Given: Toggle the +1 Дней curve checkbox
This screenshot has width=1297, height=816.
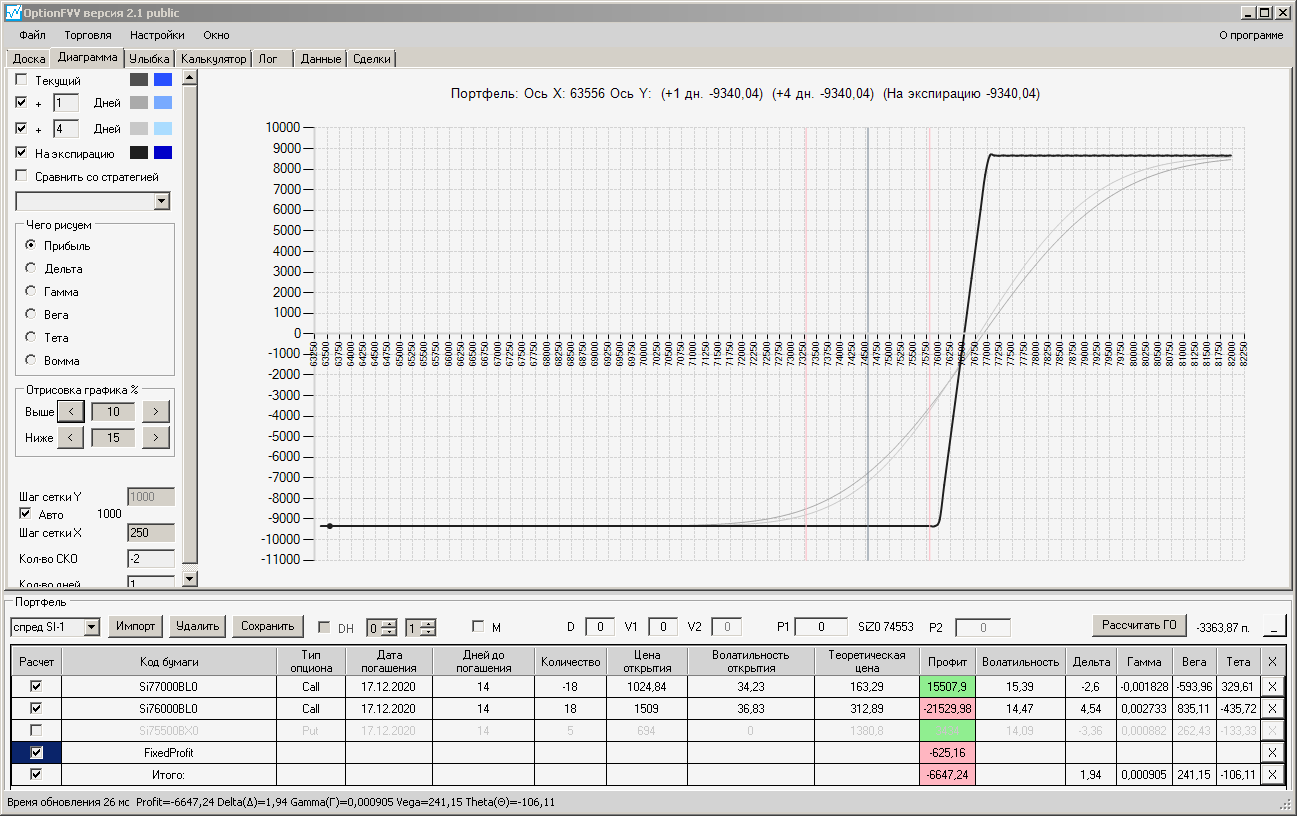Looking at the screenshot, I should pyautogui.click(x=21, y=102).
